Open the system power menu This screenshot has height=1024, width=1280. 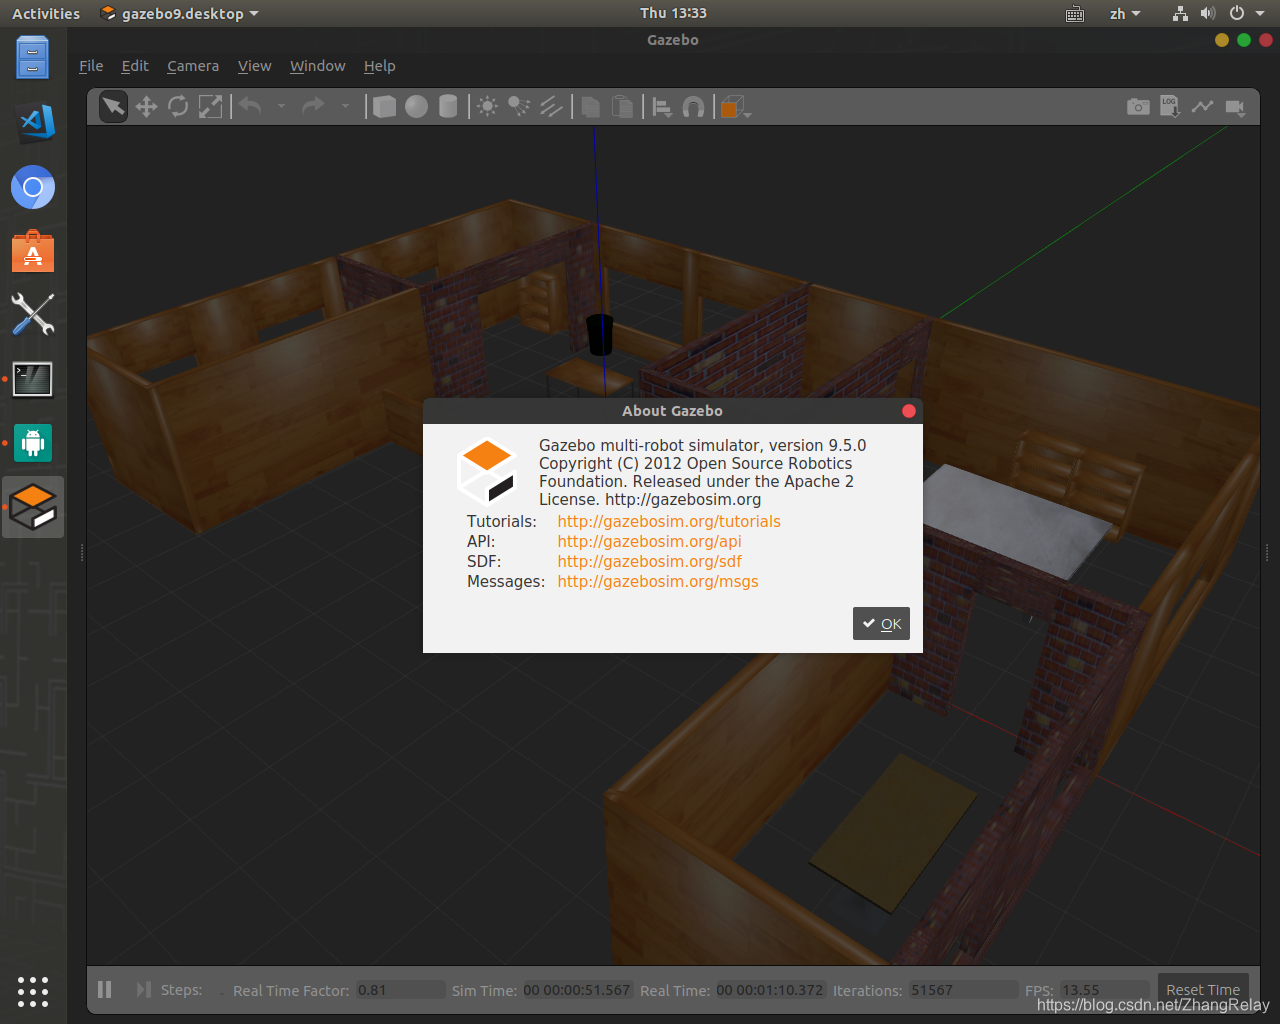click(x=1246, y=14)
